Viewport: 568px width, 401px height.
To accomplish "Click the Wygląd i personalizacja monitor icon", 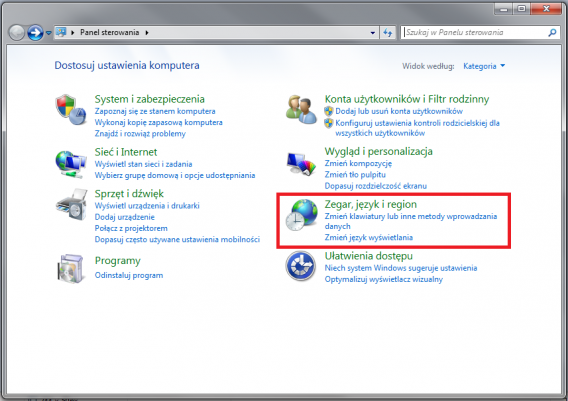I will [x=301, y=164].
